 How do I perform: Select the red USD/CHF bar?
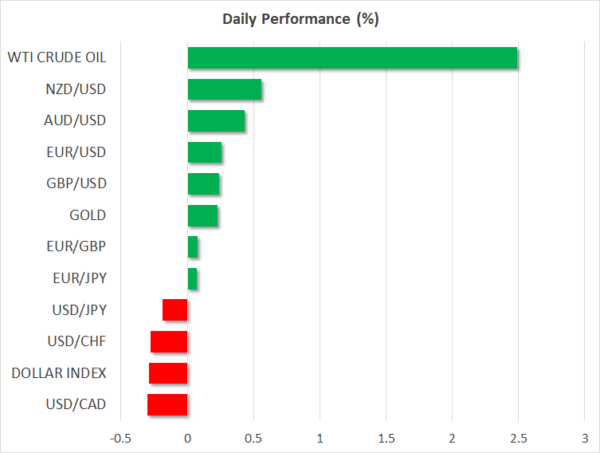(x=169, y=342)
